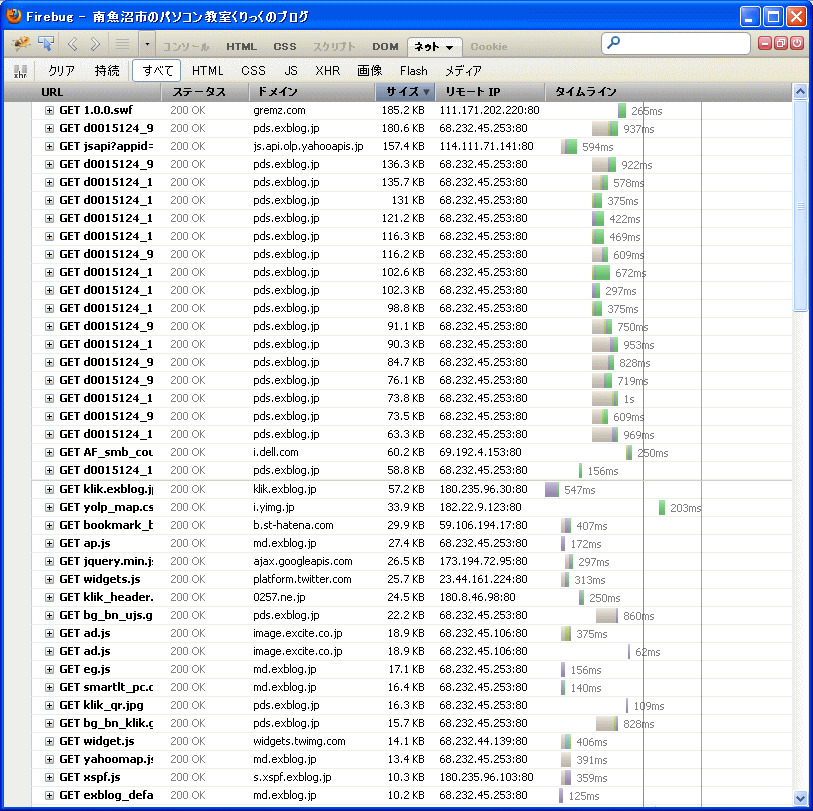
Task: Open the small dropdown arrow beside lines icon
Action: pyautogui.click(x=147, y=45)
